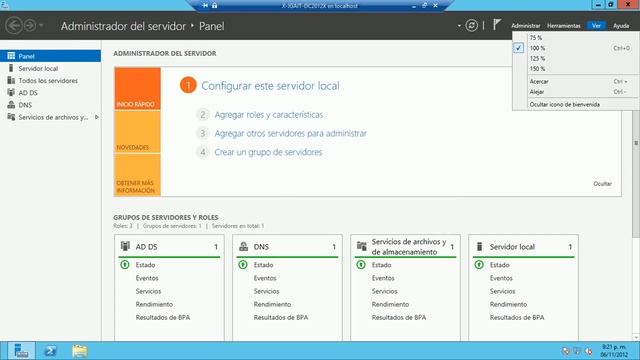Image resolution: width=640 pixels, height=360 pixels.
Task: Select the checked 100 % zoom option
Action: pos(537,48)
